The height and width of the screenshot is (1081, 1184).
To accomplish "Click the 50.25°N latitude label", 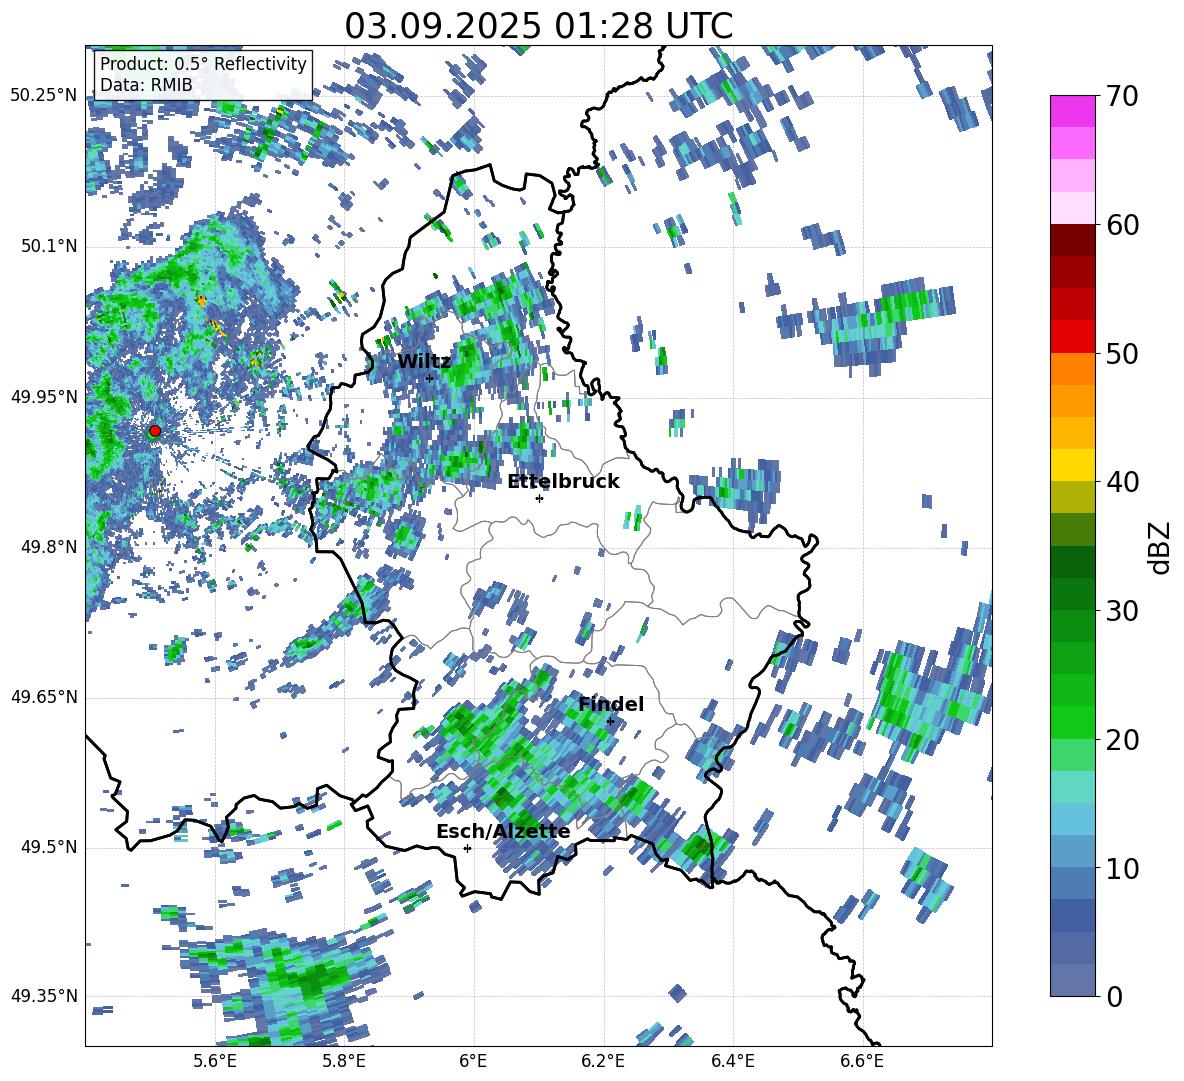I will coord(44,96).
